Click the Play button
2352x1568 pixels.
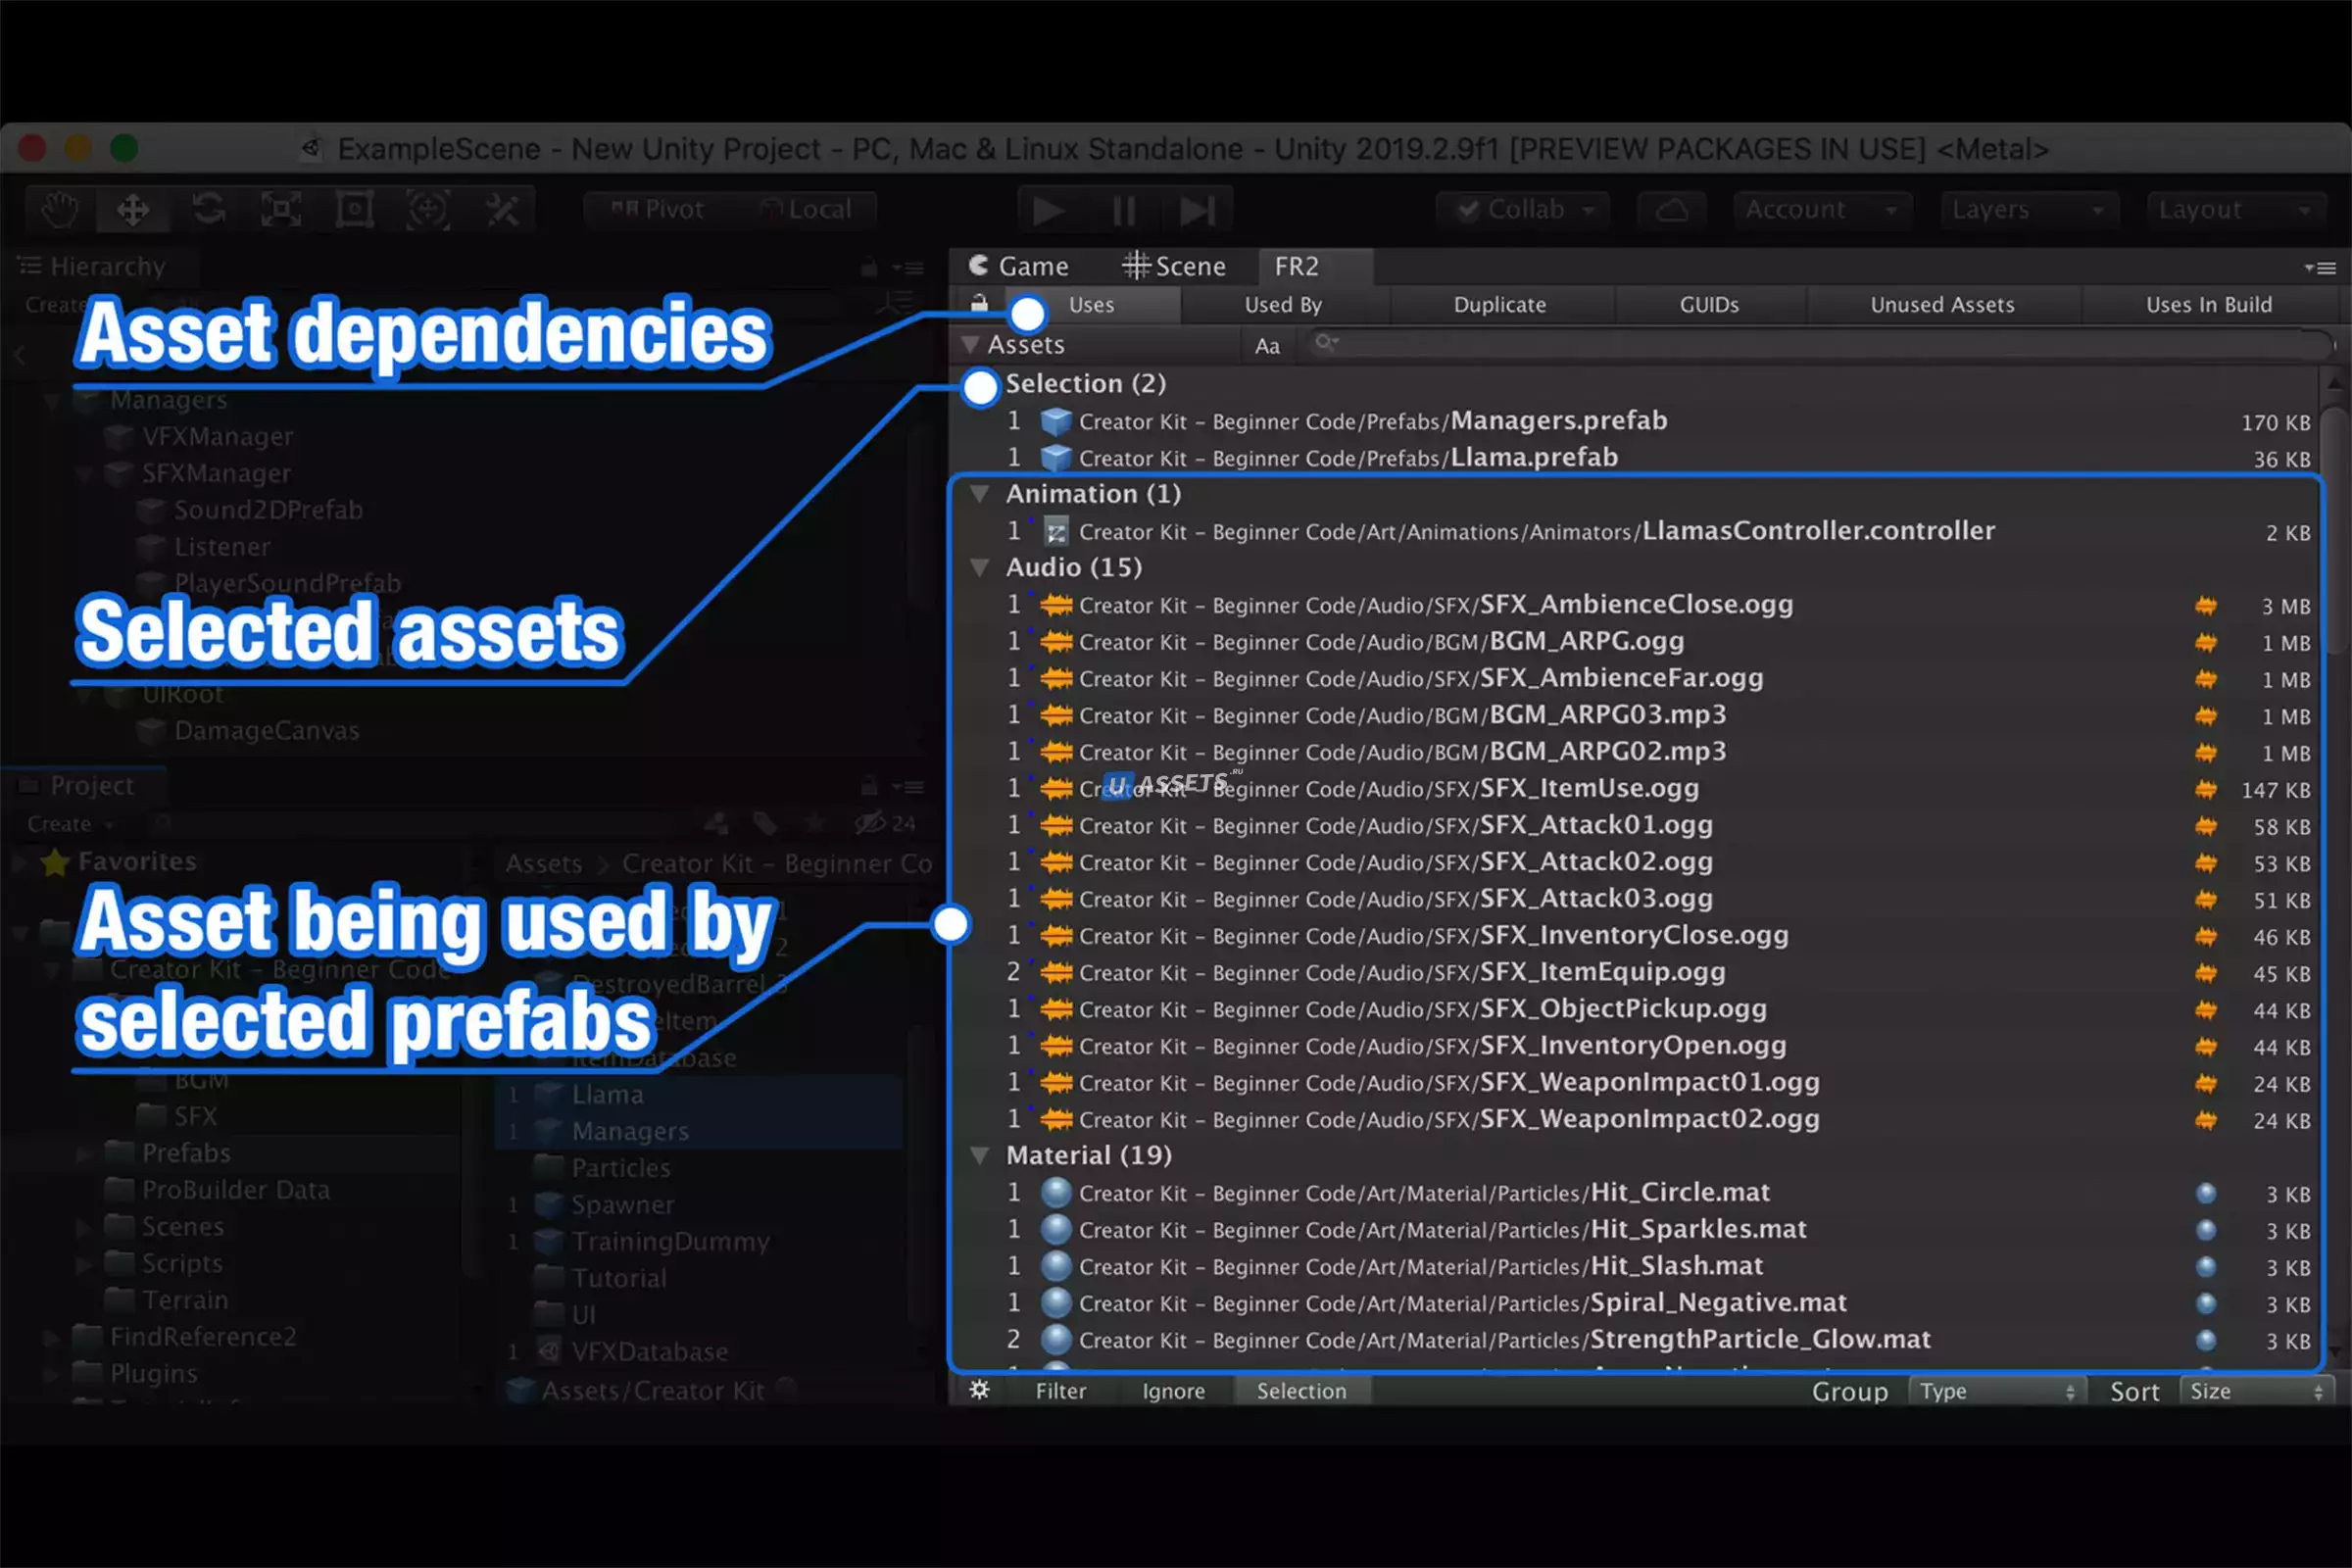pos(1048,210)
